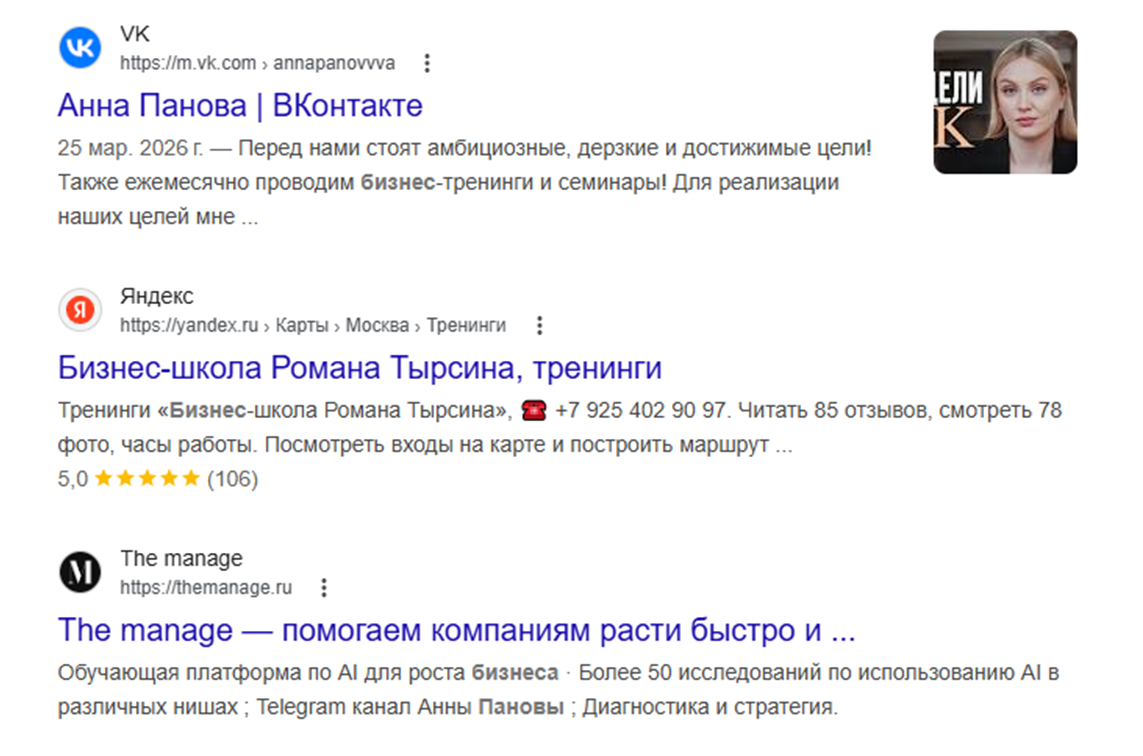Click the VK logo favicon
The image size is (1143, 756).
[80, 47]
